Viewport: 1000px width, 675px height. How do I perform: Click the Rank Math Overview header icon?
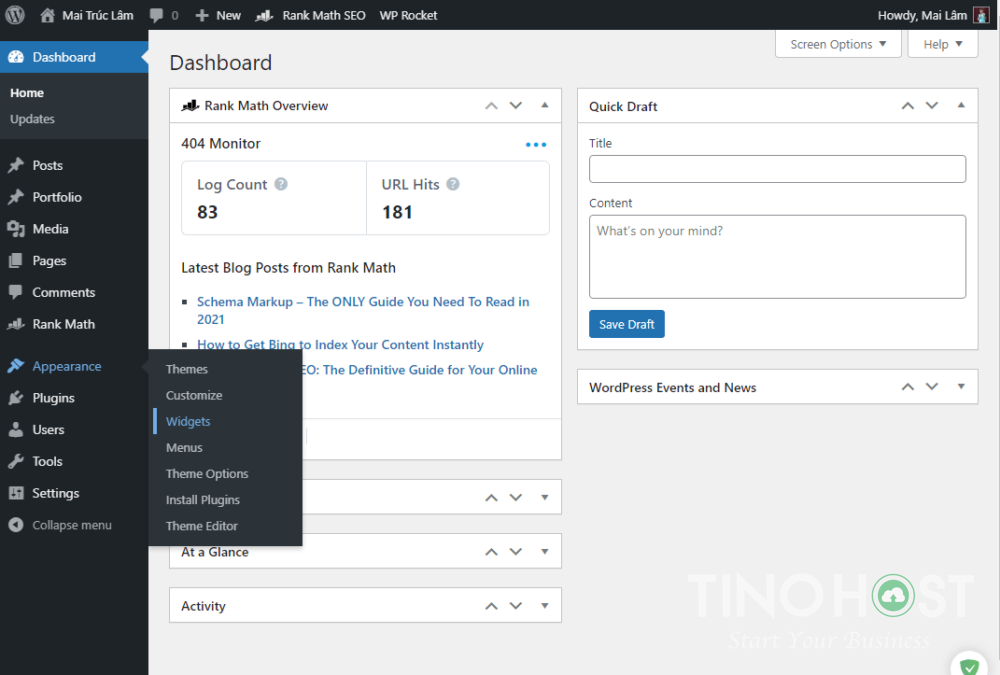190,105
